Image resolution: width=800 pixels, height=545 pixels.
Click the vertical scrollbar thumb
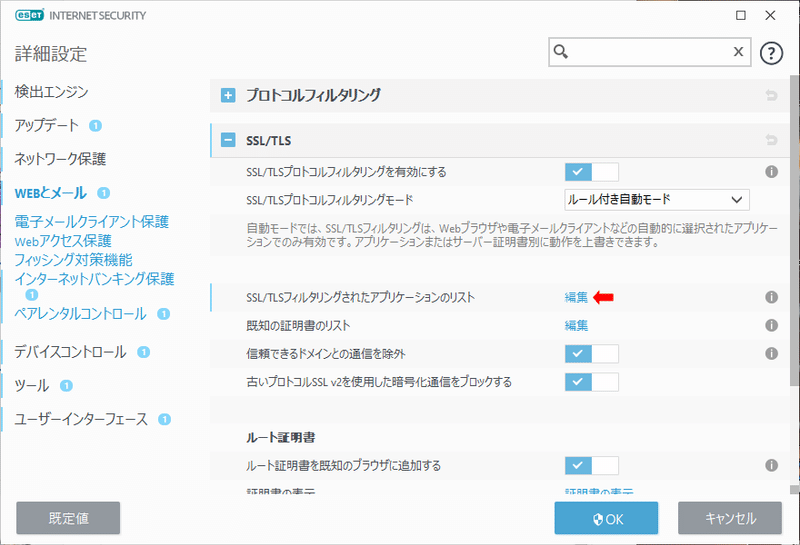(x=794, y=230)
